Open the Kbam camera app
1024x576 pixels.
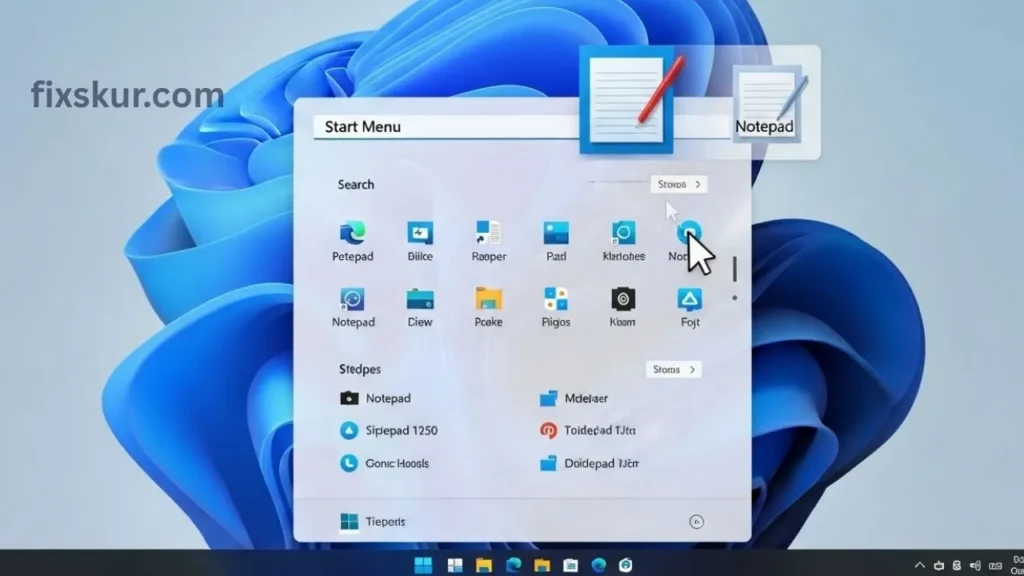pyautogui.click(x=622, y=307)
